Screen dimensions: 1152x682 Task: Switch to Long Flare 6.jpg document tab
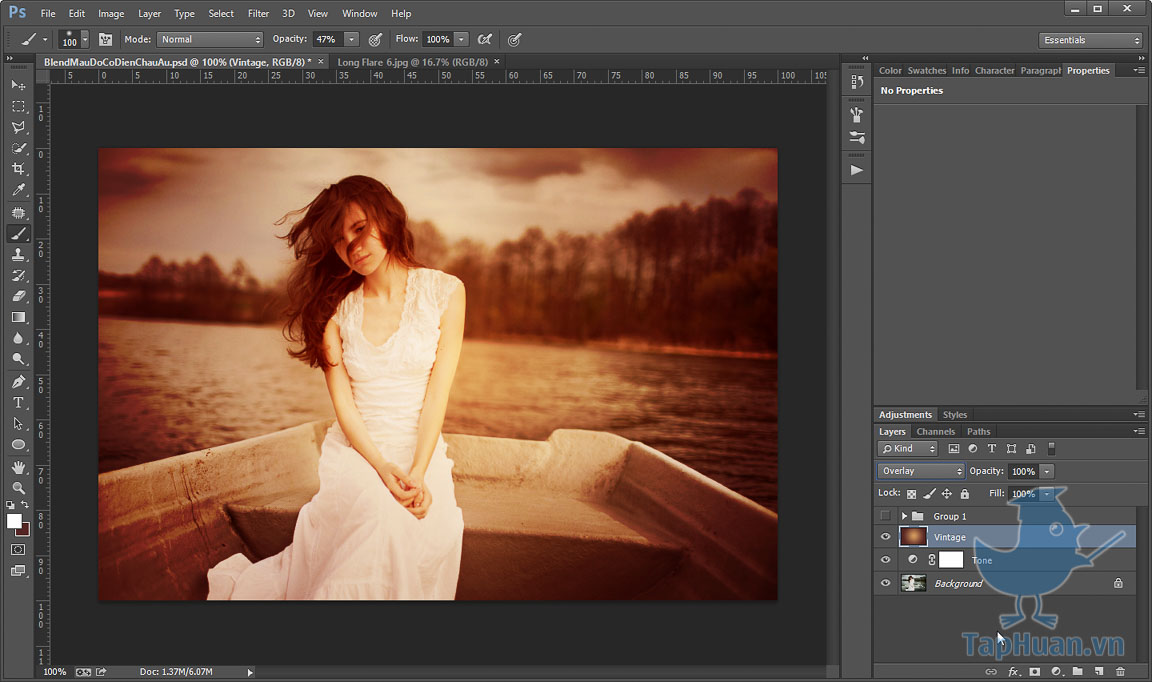pos(413,62)
